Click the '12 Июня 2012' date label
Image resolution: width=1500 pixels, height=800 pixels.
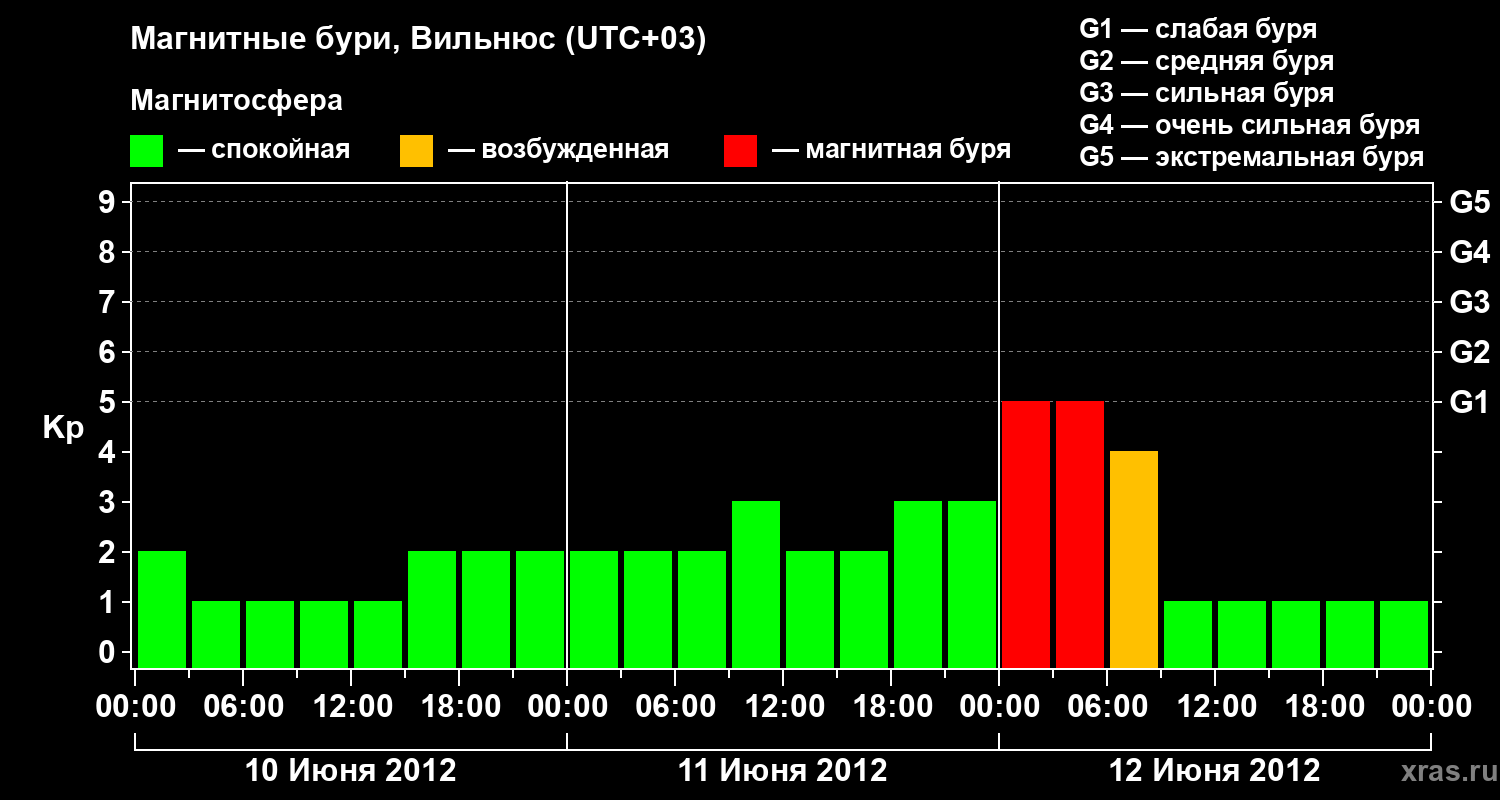click(x=1215, y=771)
